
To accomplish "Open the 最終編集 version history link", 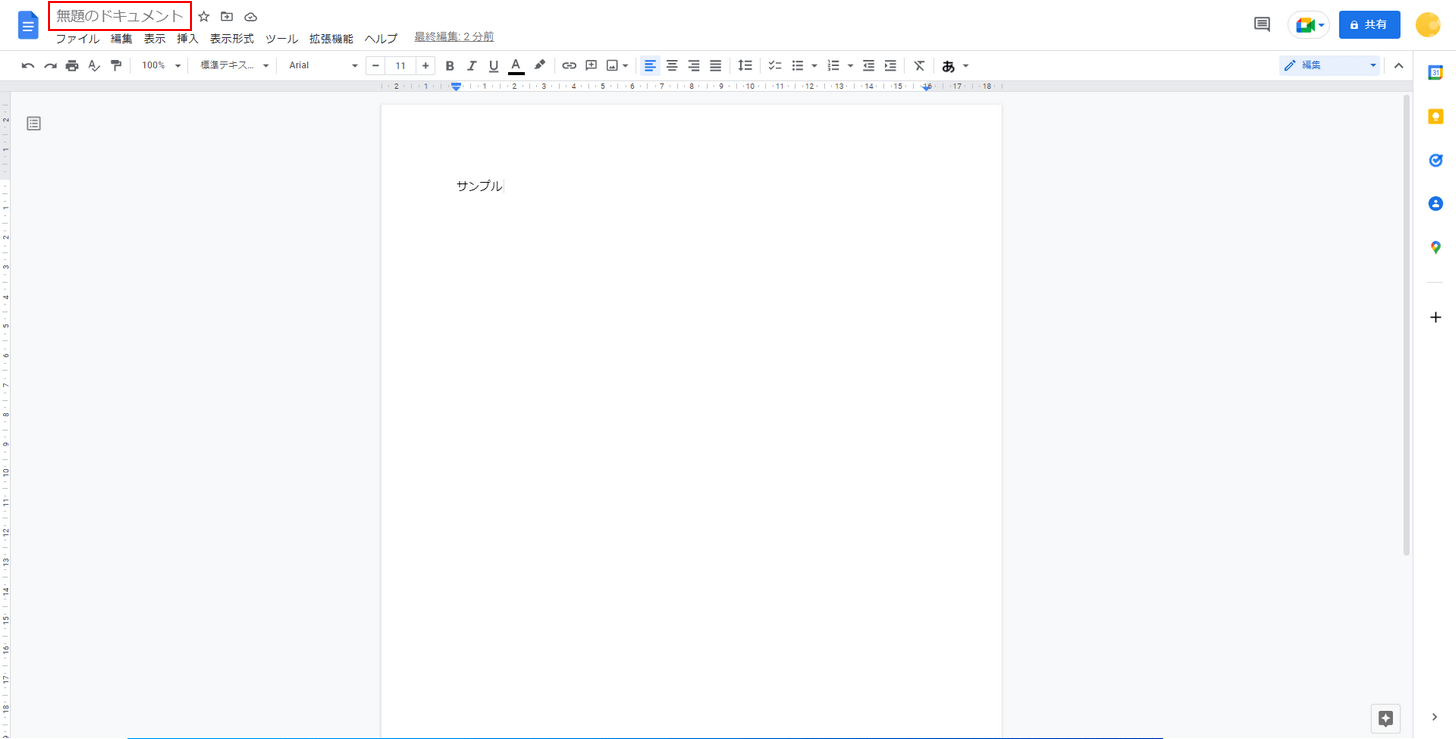I will point(454,37).
